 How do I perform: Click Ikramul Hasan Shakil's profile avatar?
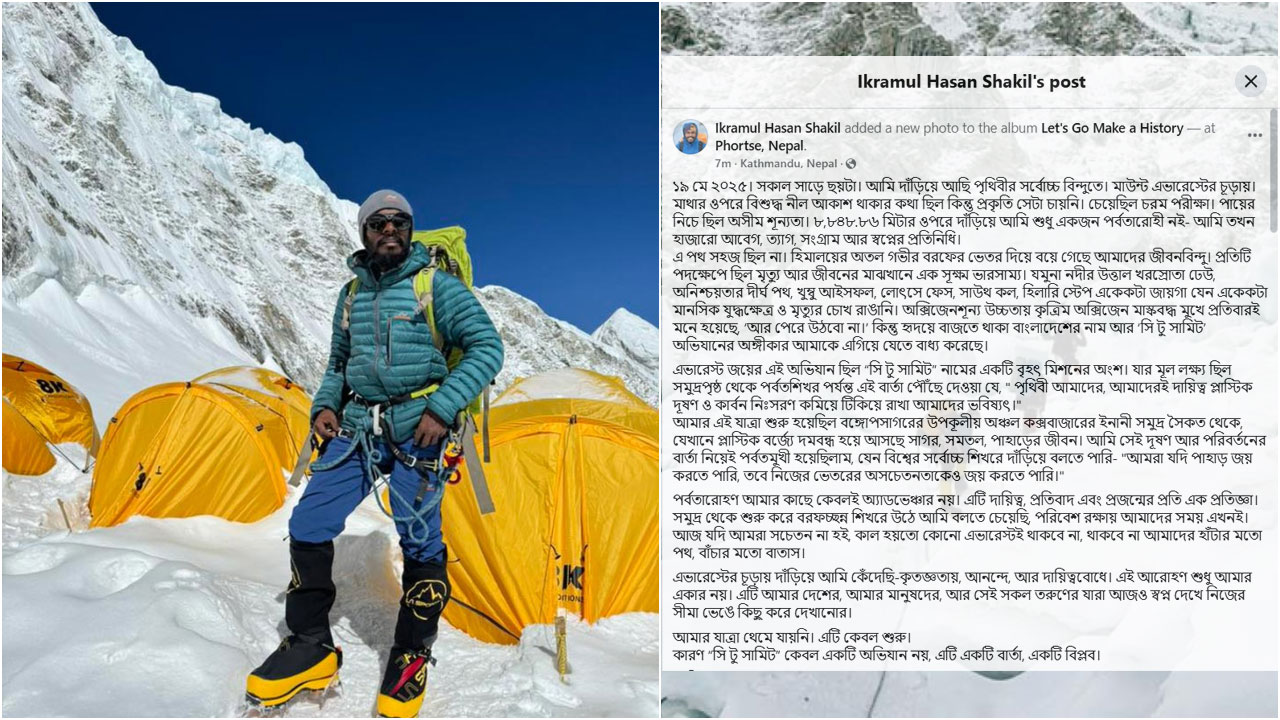click(690, 137)
